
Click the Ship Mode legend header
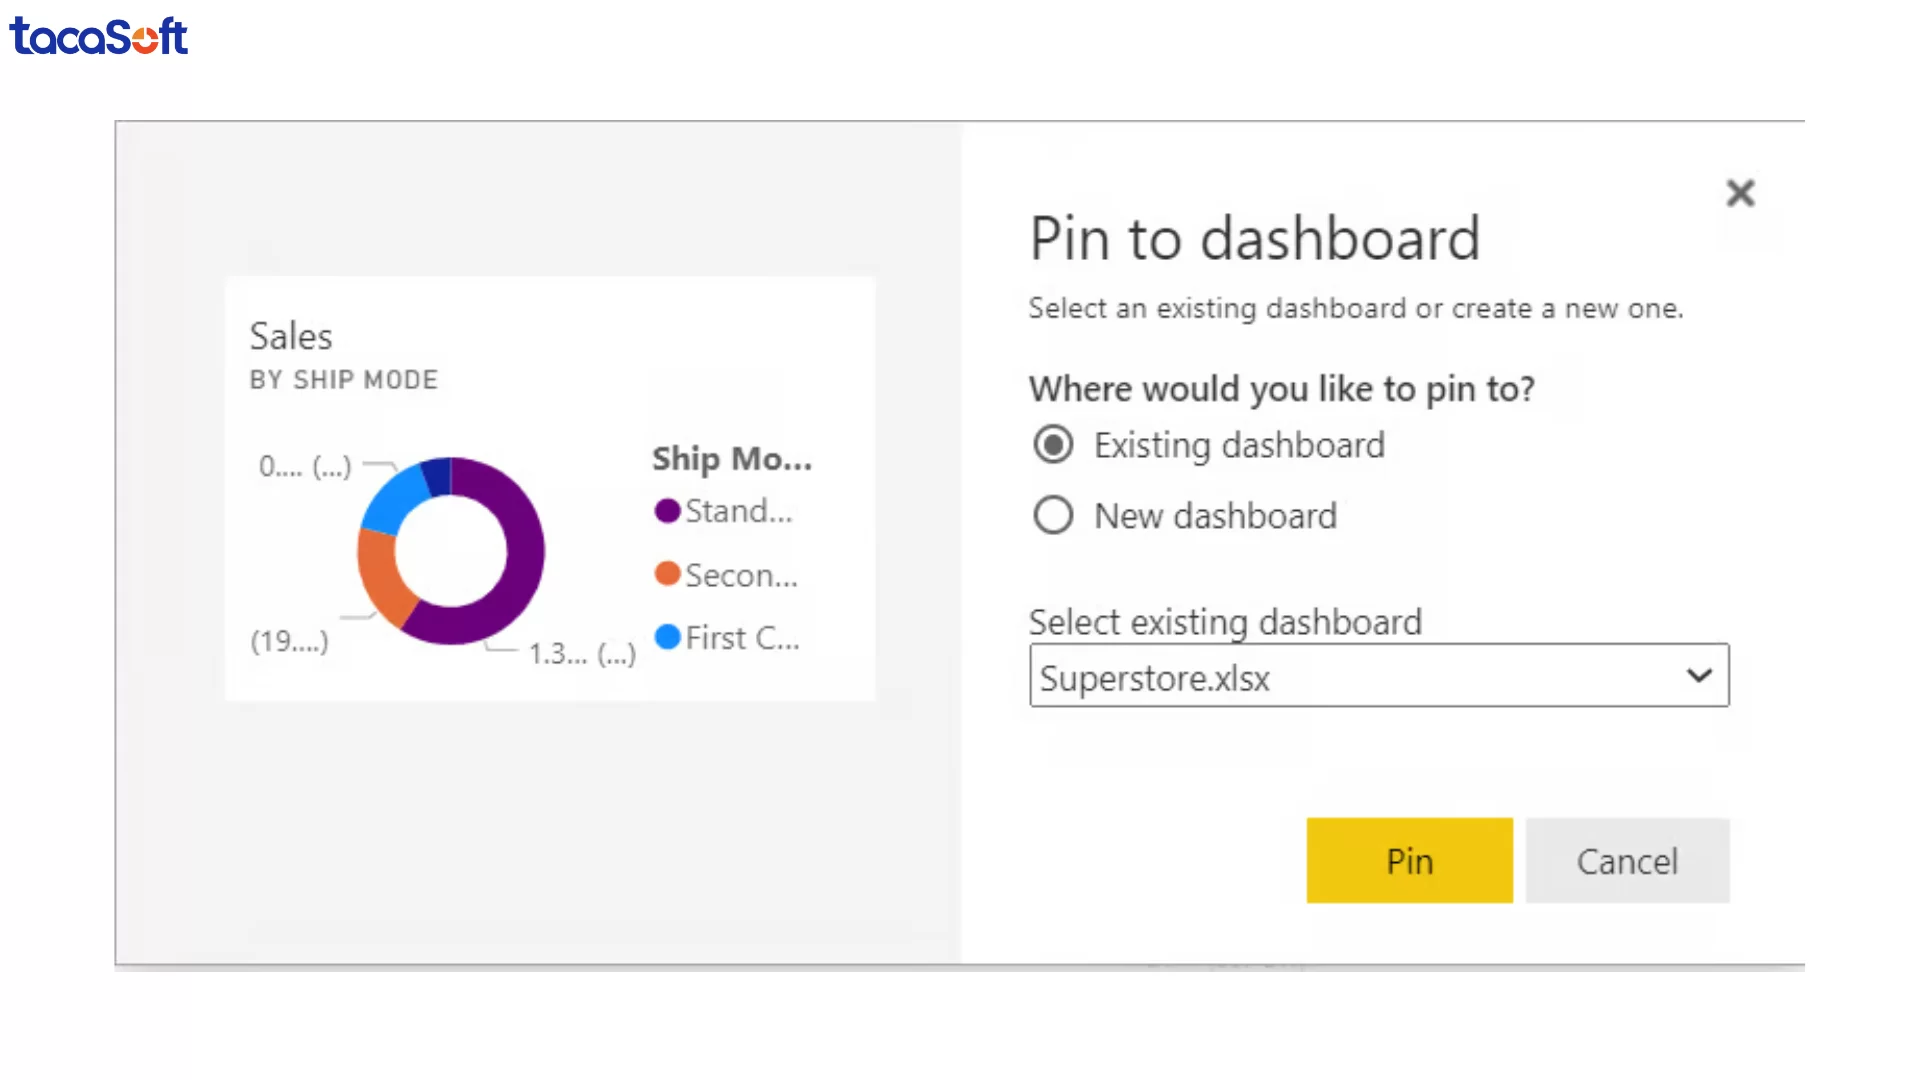click(x=731, y=458)
